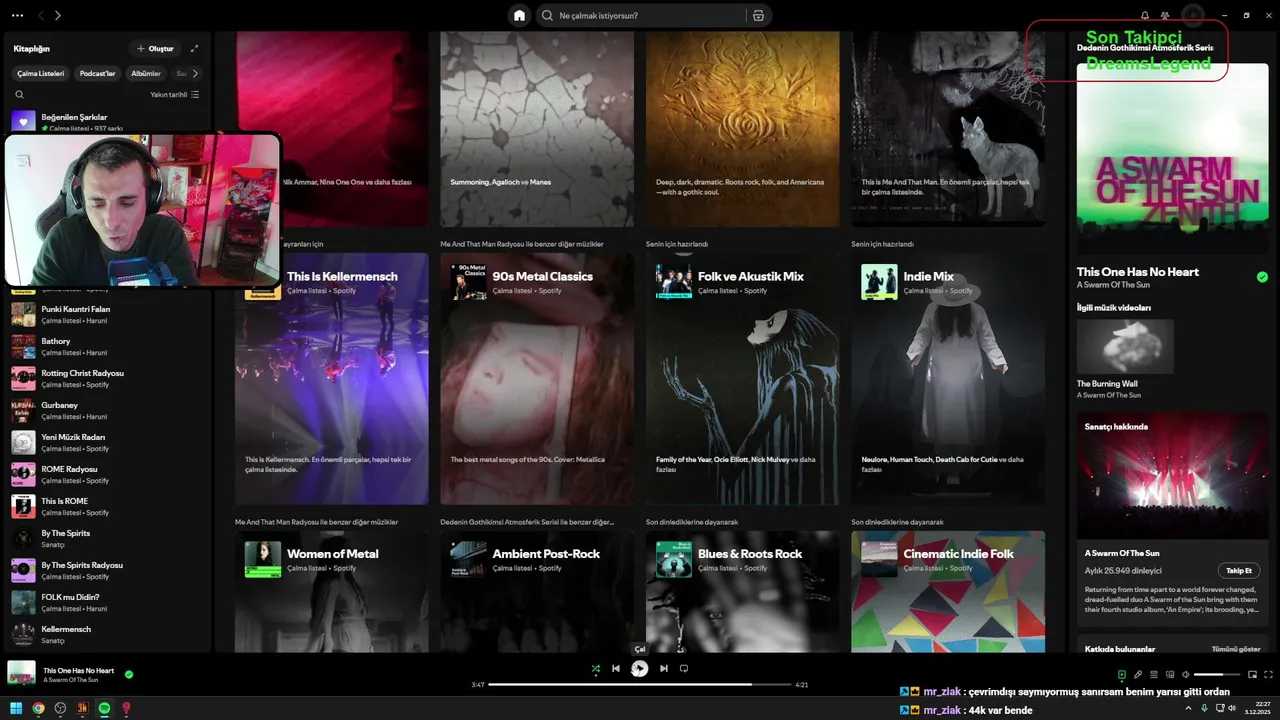This screenshot has height=720, width=1280.
Task: Open the connect to a device icon
Action: [1169, 674]
